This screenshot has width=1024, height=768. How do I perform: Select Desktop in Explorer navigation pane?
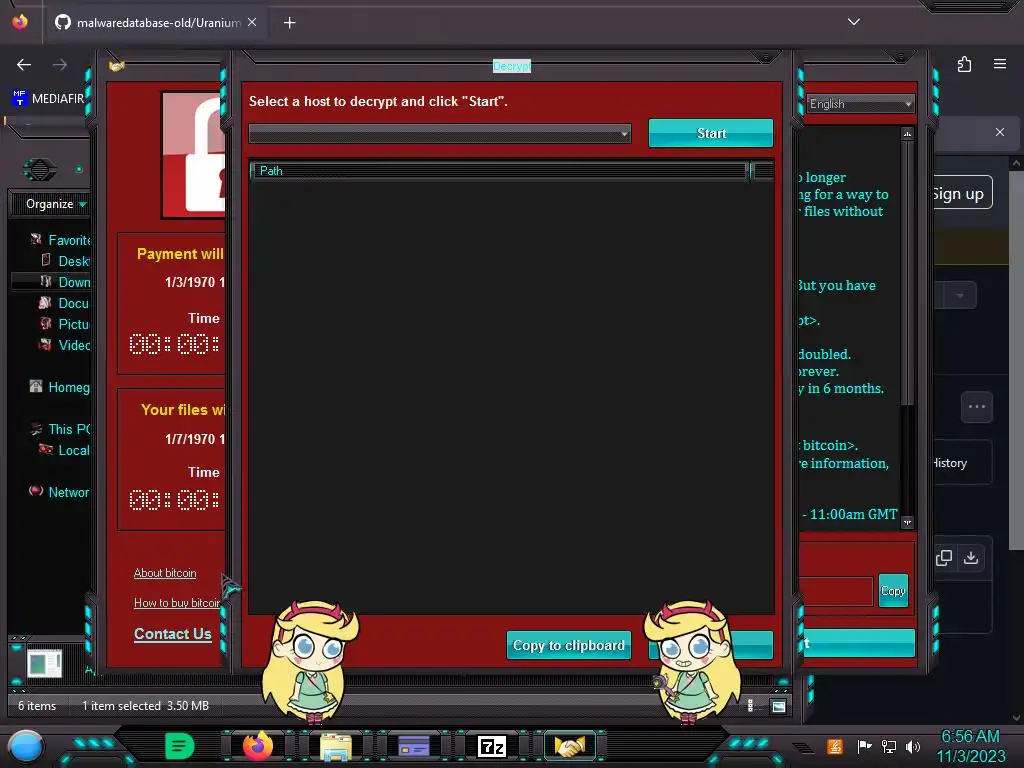(65, 261)
